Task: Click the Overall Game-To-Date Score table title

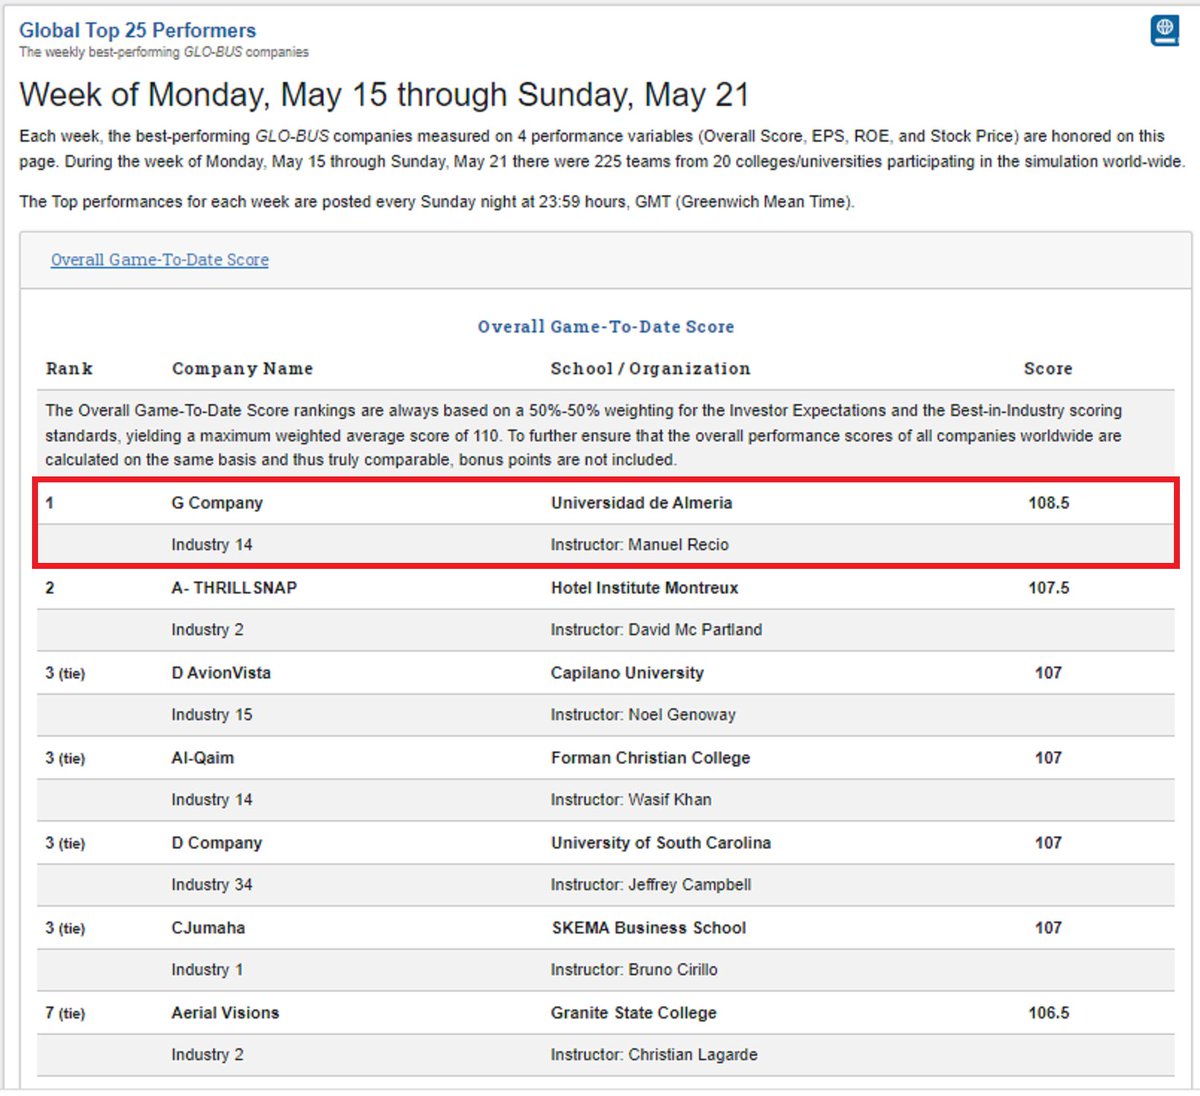Action: coord(606,327)
